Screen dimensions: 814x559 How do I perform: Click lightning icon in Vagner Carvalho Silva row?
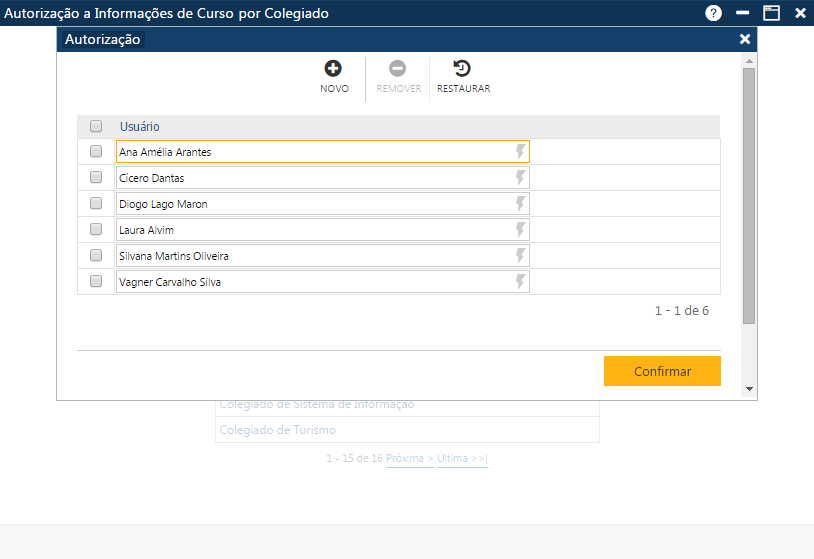[x=520, y=281]
